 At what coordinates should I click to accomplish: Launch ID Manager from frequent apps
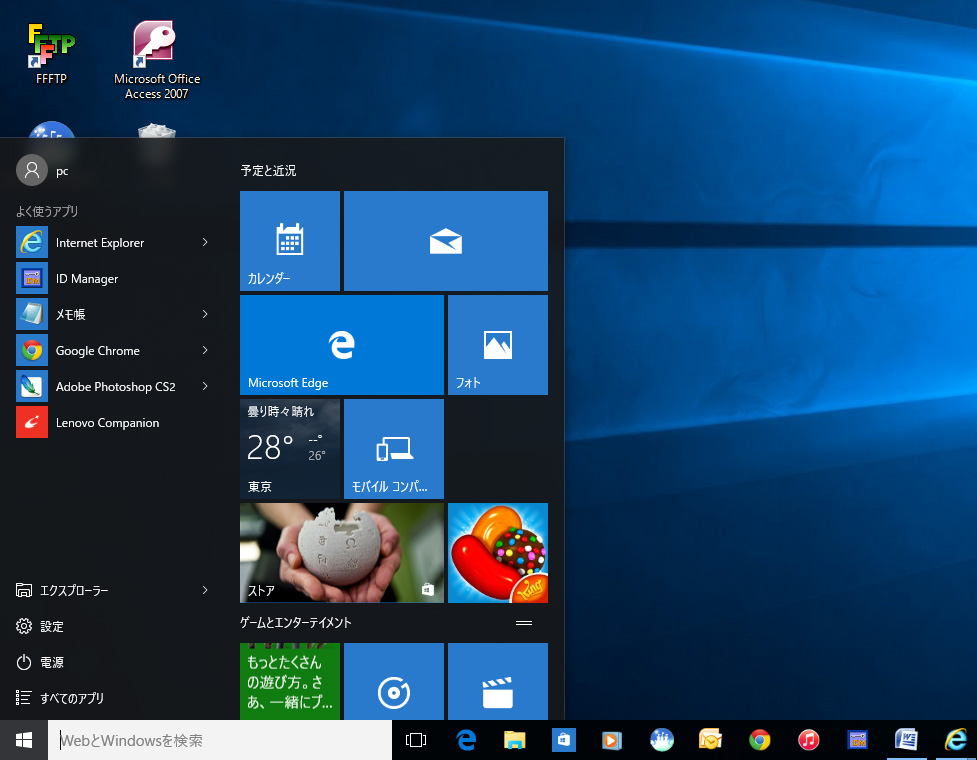[x=87, y=278]
